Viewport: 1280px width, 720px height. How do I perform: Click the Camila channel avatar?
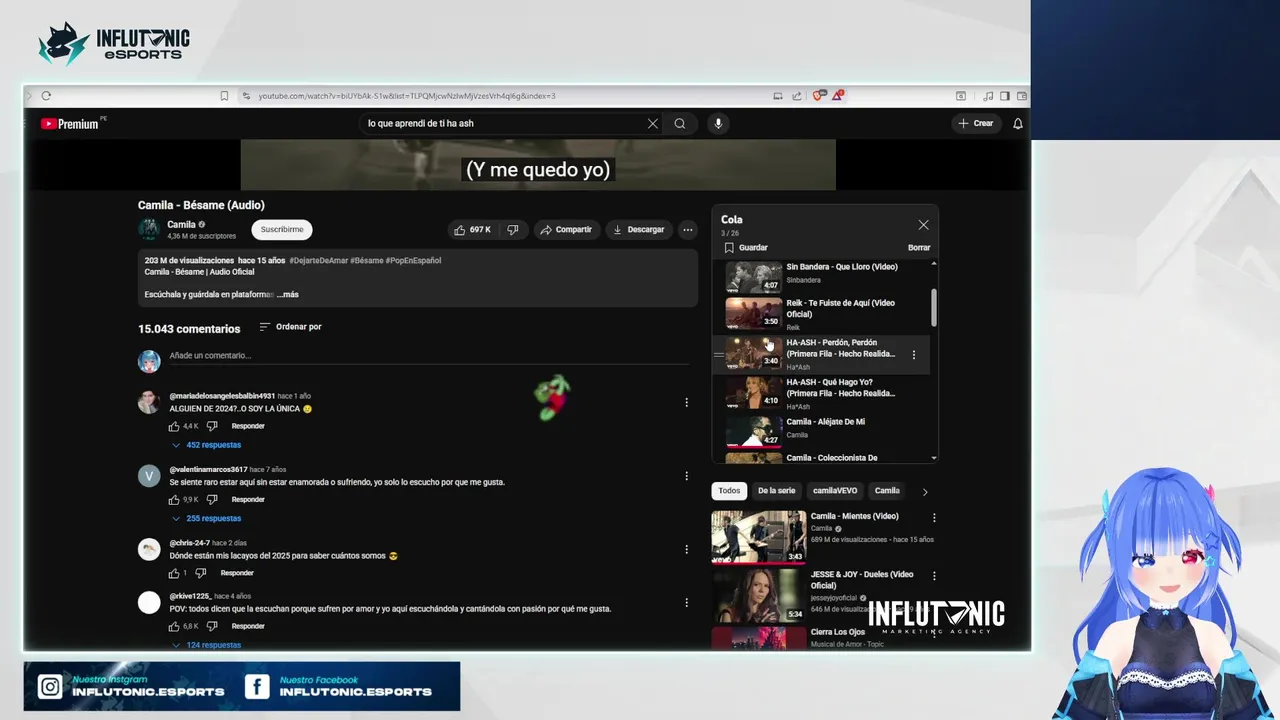pos(149,229)
